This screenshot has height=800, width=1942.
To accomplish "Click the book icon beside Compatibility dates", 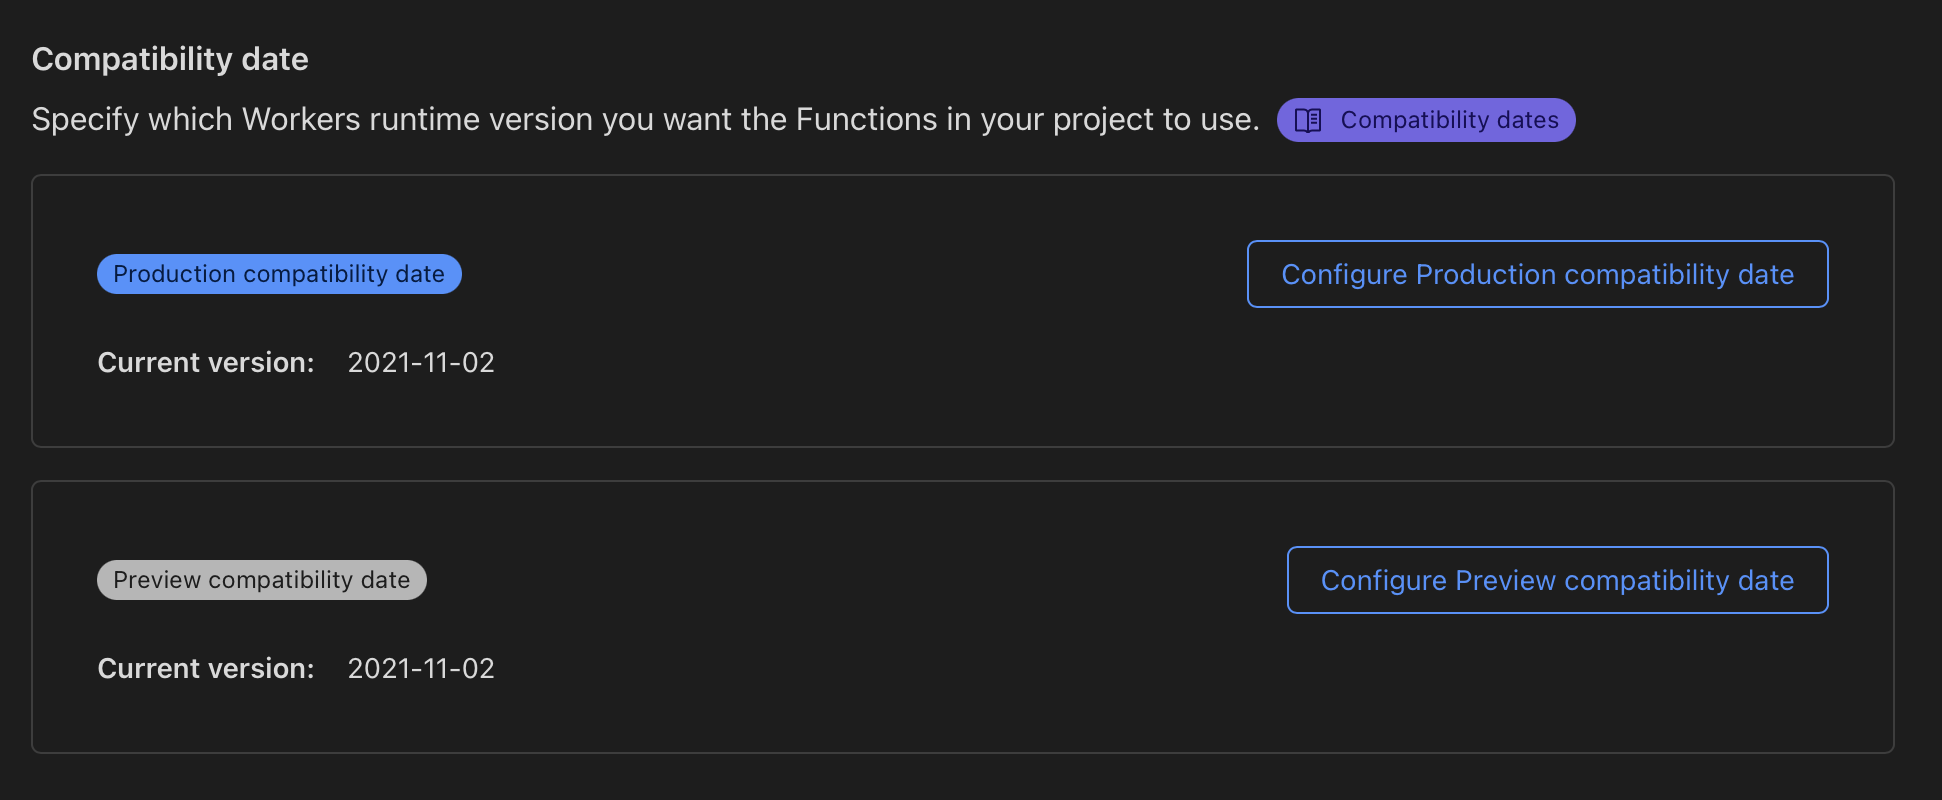I will (1308, 121).
